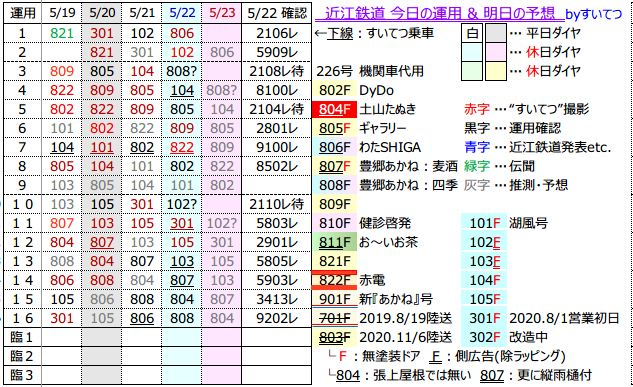633x387 pixels.
Task: Click the gray 平日ダイヤ legend box
Action: (x=496, y=33)
